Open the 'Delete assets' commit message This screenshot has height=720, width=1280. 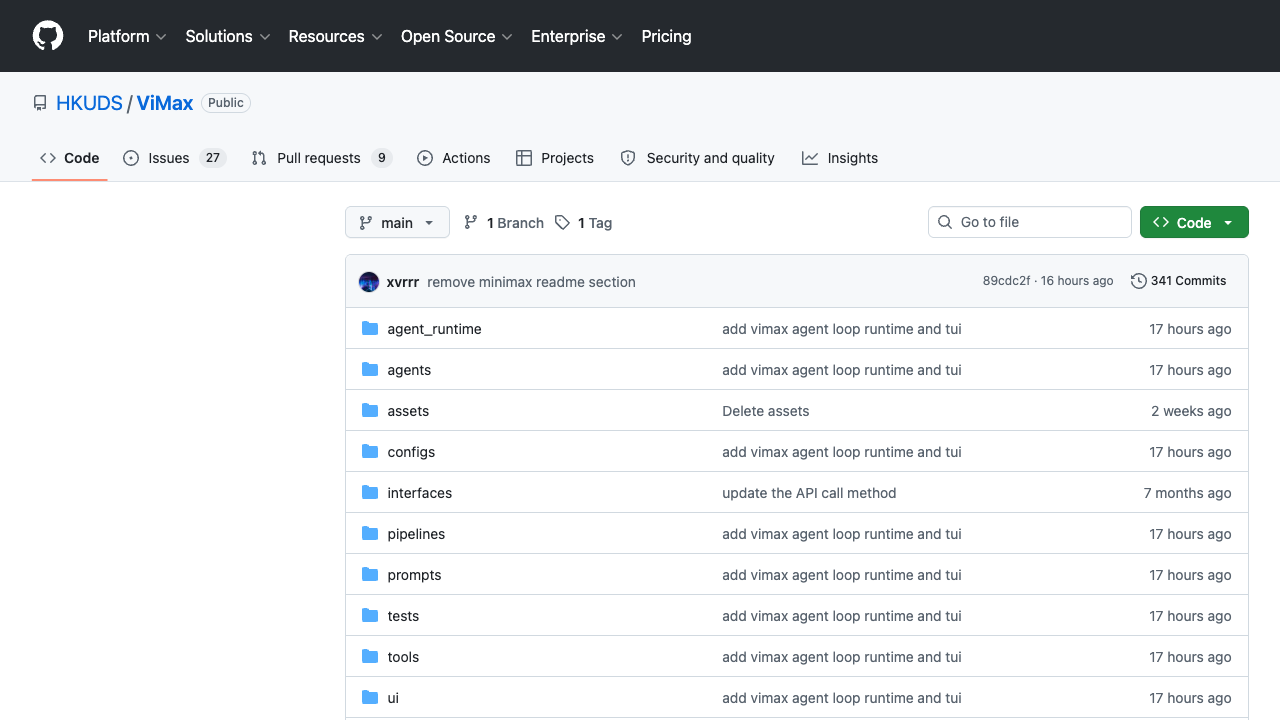coord(765,411)
